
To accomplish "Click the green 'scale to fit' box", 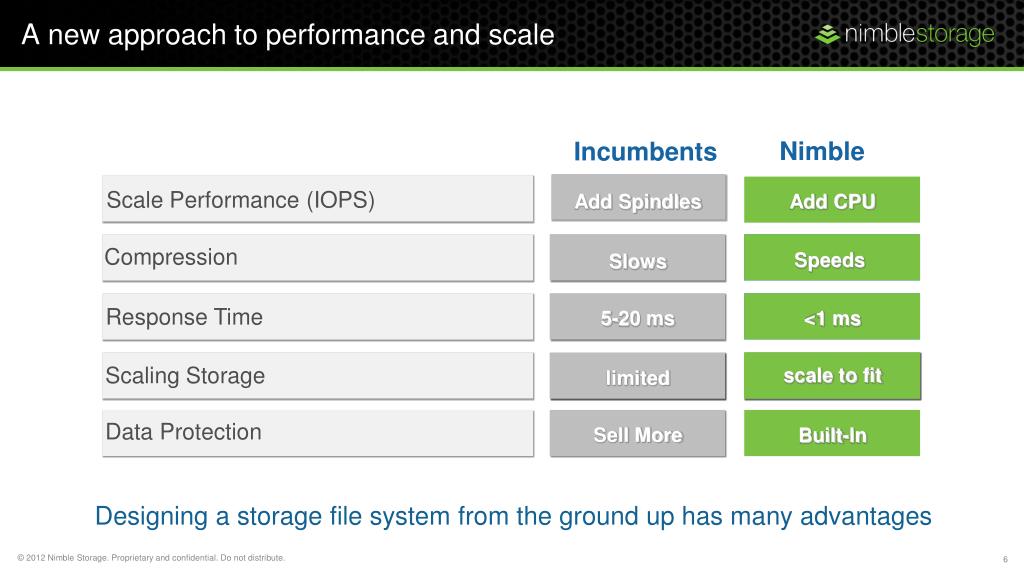I will click(832, 376).
